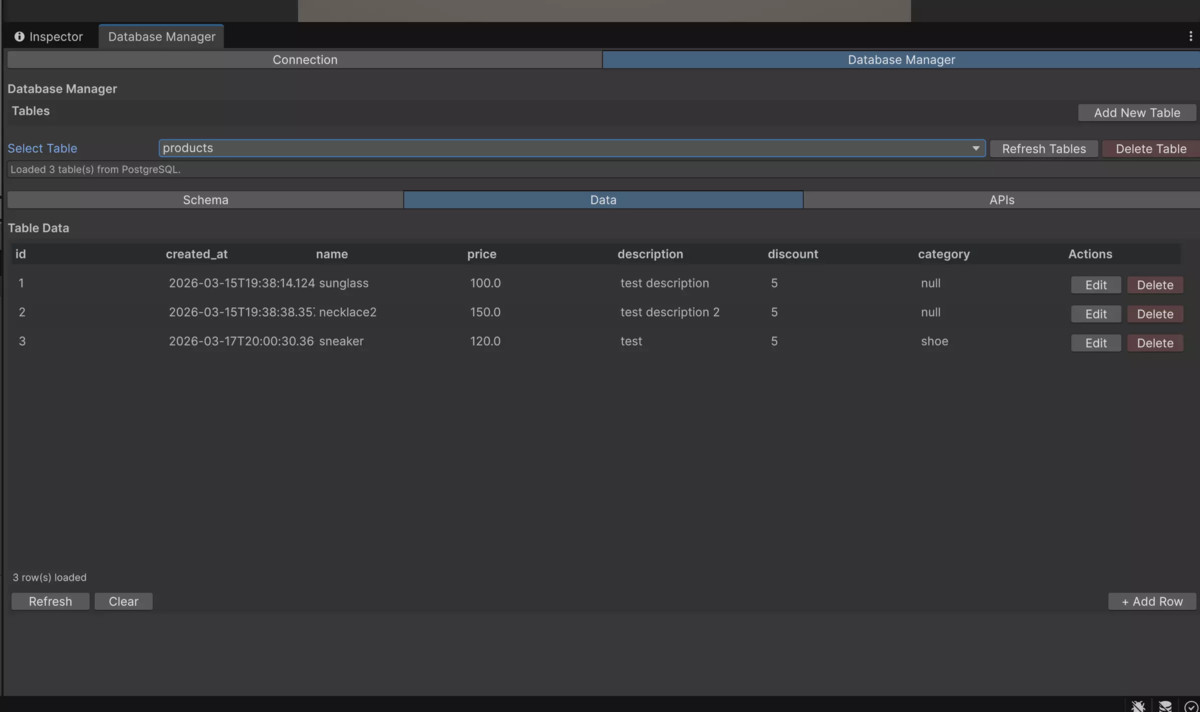Screen dimensions: 1200x712
Task: Click the 2026-03-15T19:38:14 timestamp cell
Action: click(x=241, y=283)
